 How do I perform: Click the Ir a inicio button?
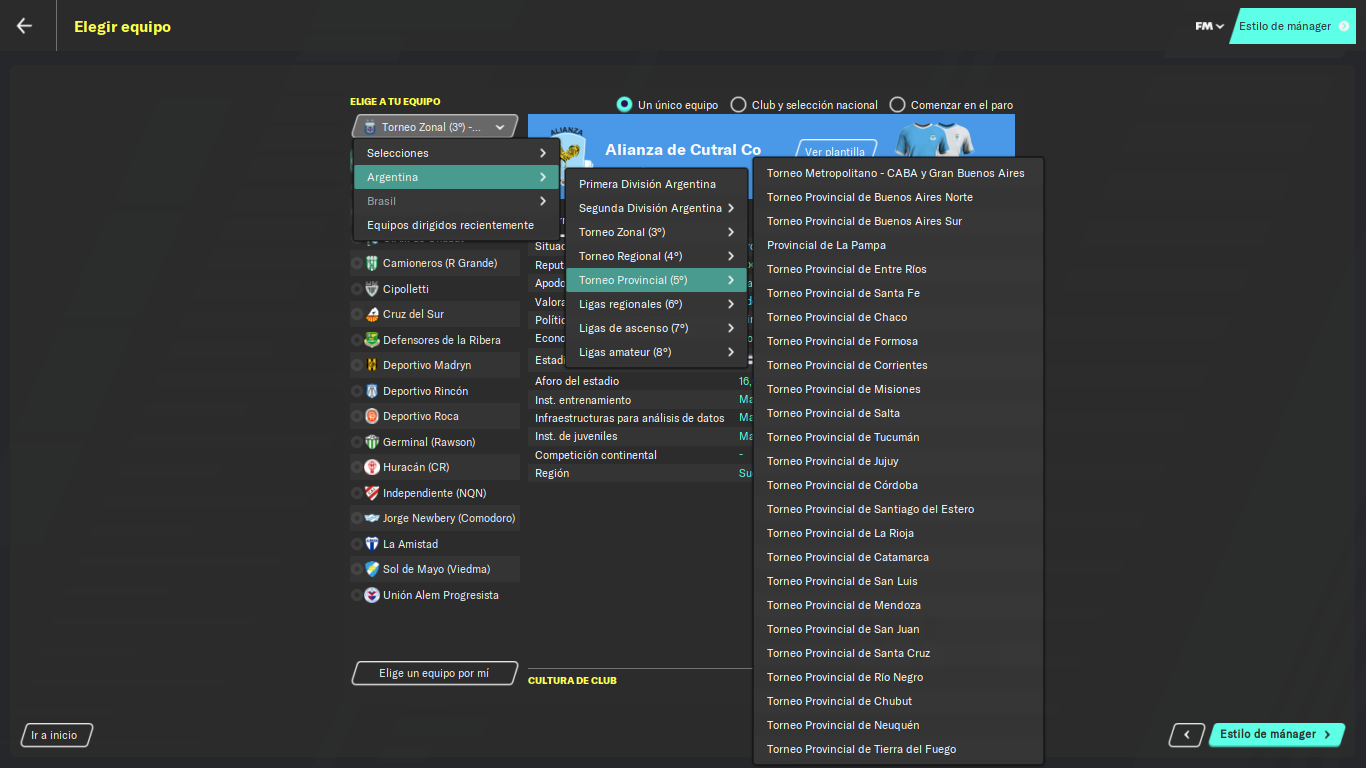click(x=56, y=735)
